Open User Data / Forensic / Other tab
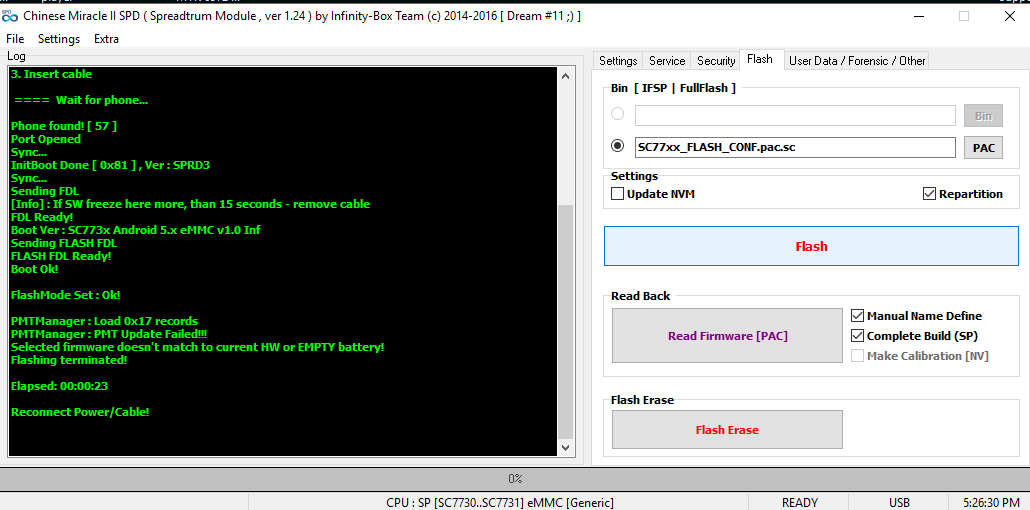The height and width of the screenshot is (510, 1030). pos(857,60)
